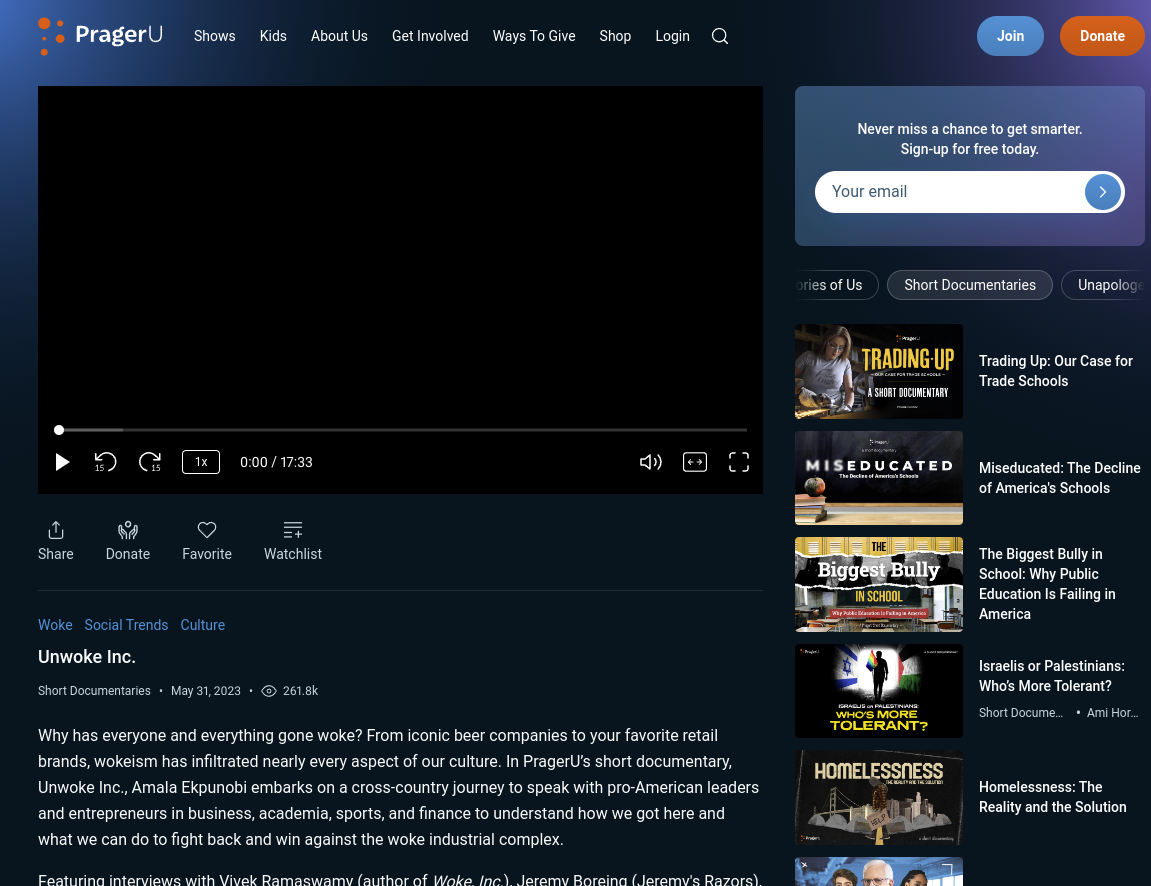
Task: Click the blue Join button
Action: (x=1010, y=36)
